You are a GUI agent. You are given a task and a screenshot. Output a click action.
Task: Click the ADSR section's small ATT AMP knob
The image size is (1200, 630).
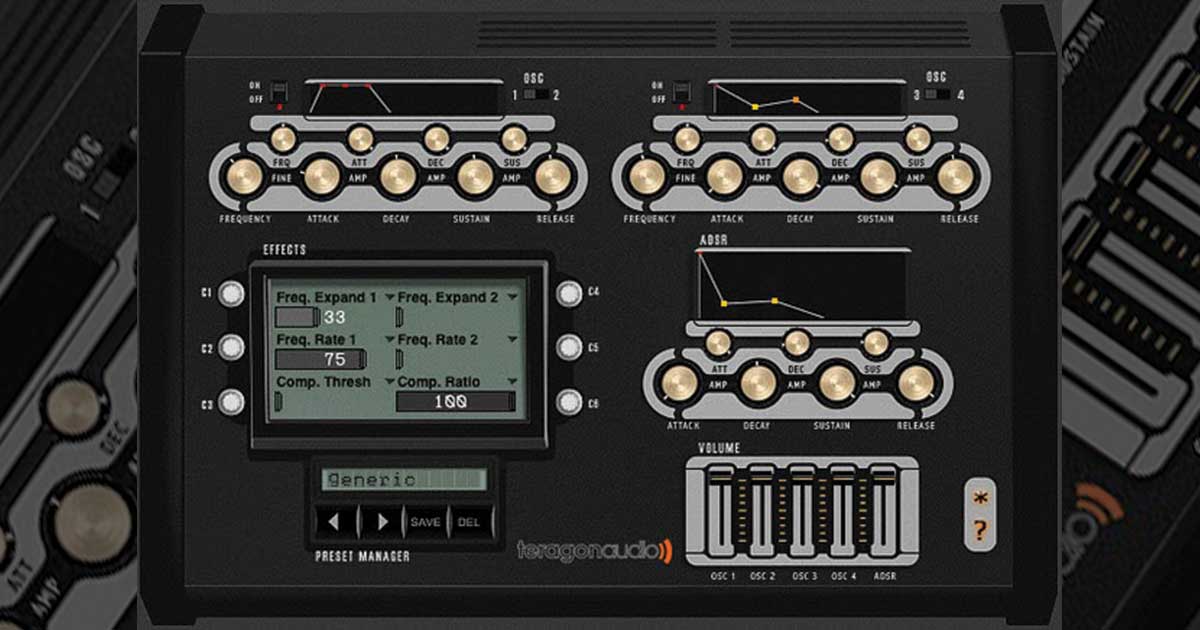click(x=718, y=343)
